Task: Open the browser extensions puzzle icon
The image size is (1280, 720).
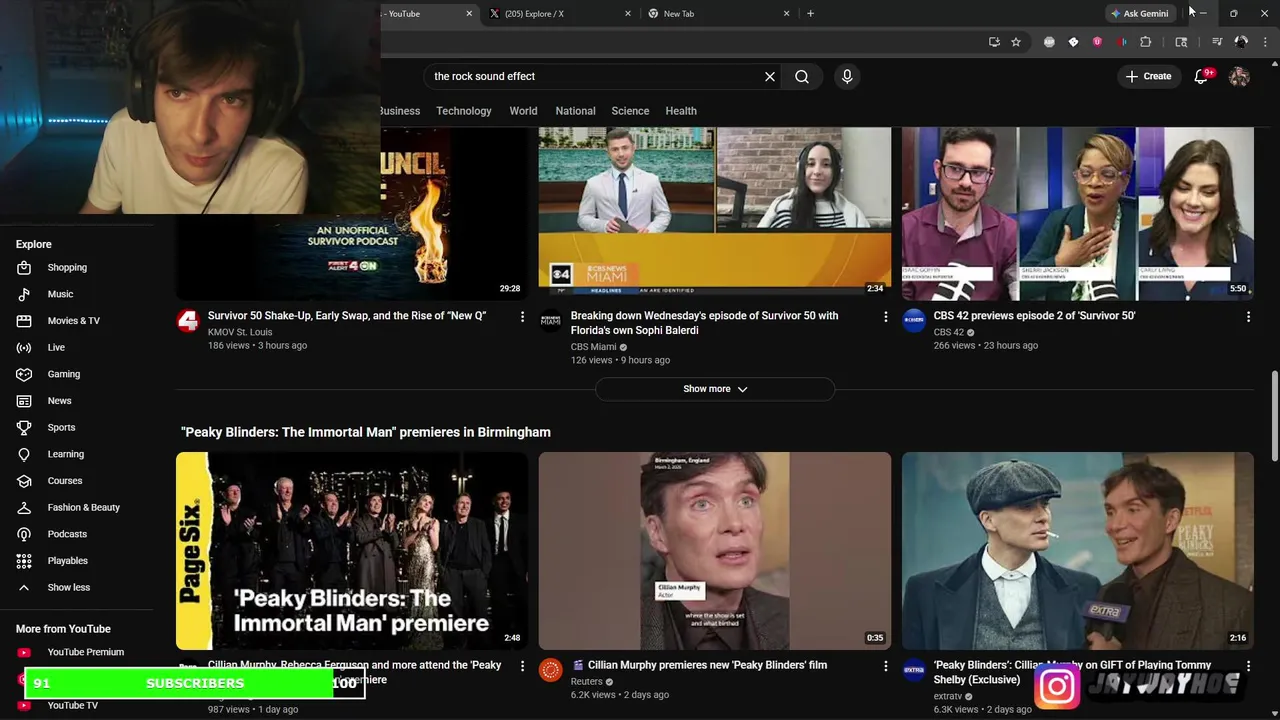Action: click(1146, 42)
